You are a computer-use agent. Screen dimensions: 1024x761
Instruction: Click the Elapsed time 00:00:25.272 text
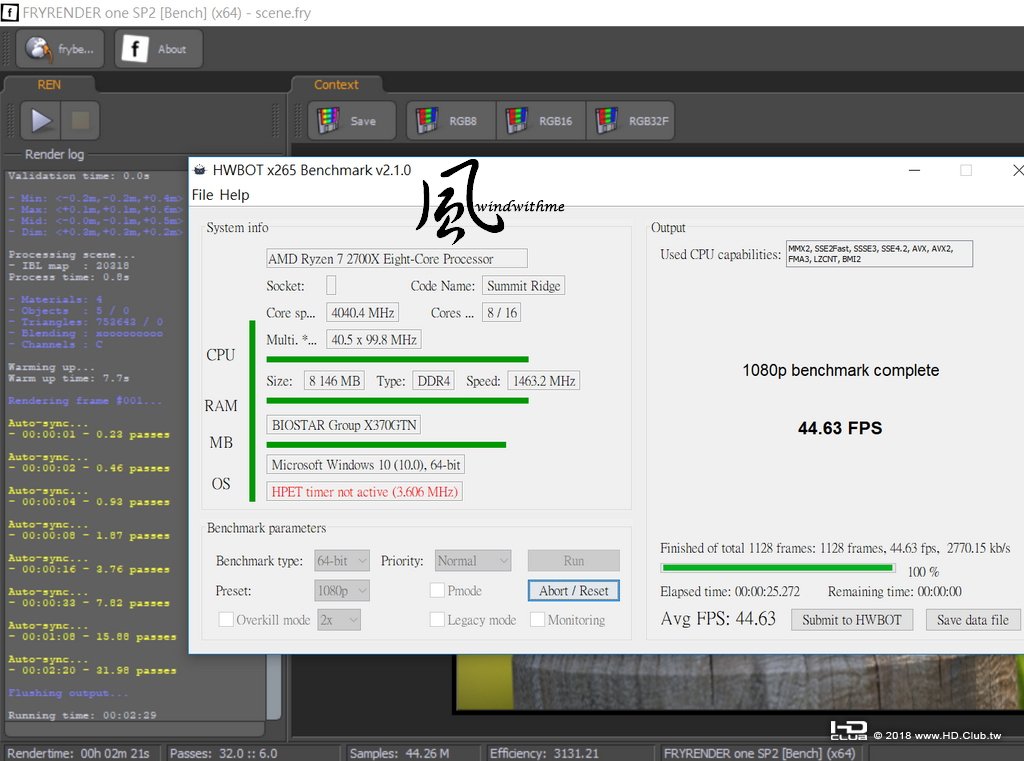729,591
